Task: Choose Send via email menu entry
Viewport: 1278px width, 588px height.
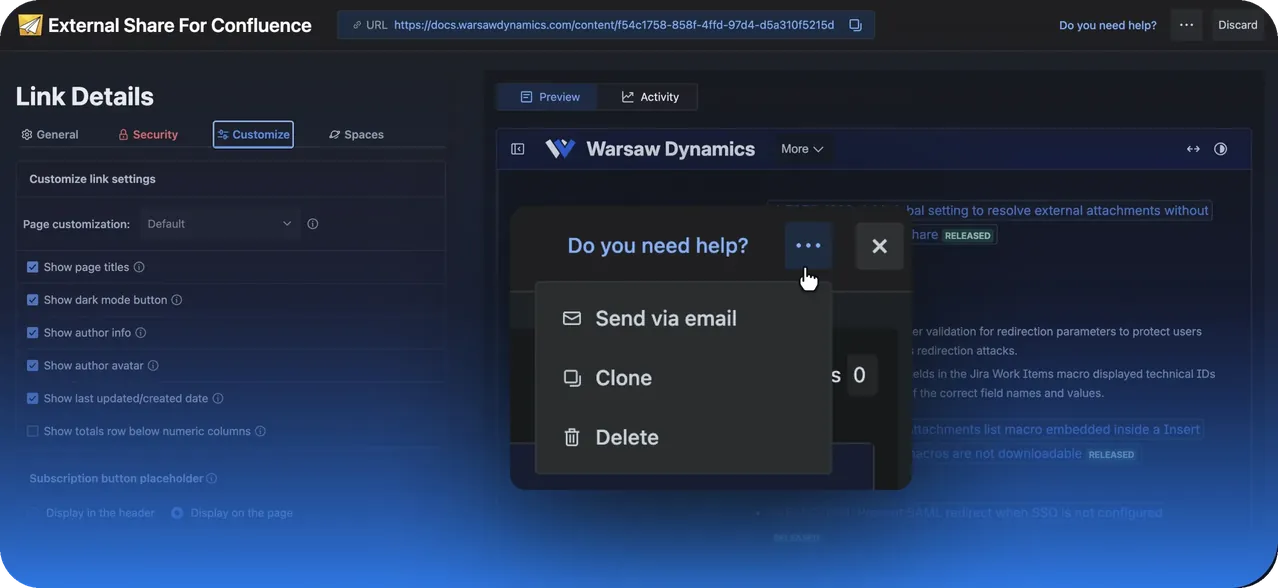Action: pyautogui.click(x=684, y=319)
